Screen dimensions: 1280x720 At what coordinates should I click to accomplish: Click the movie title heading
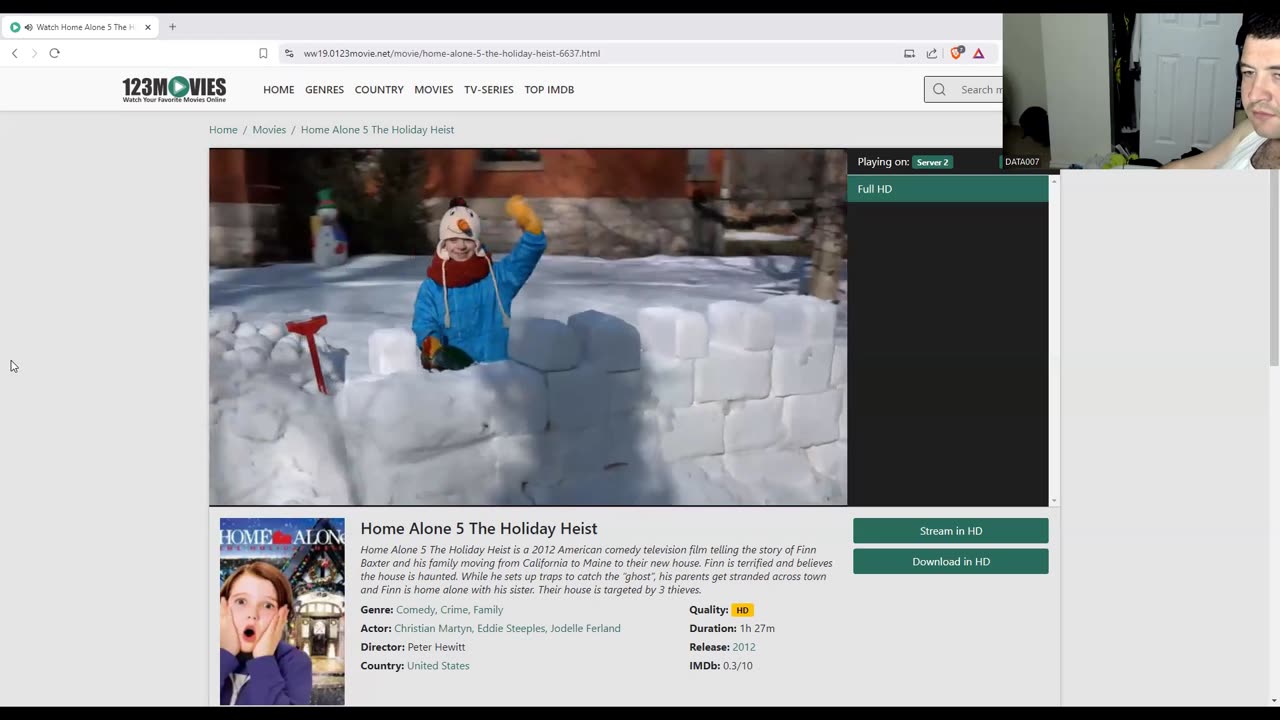(x=479, y=528)
